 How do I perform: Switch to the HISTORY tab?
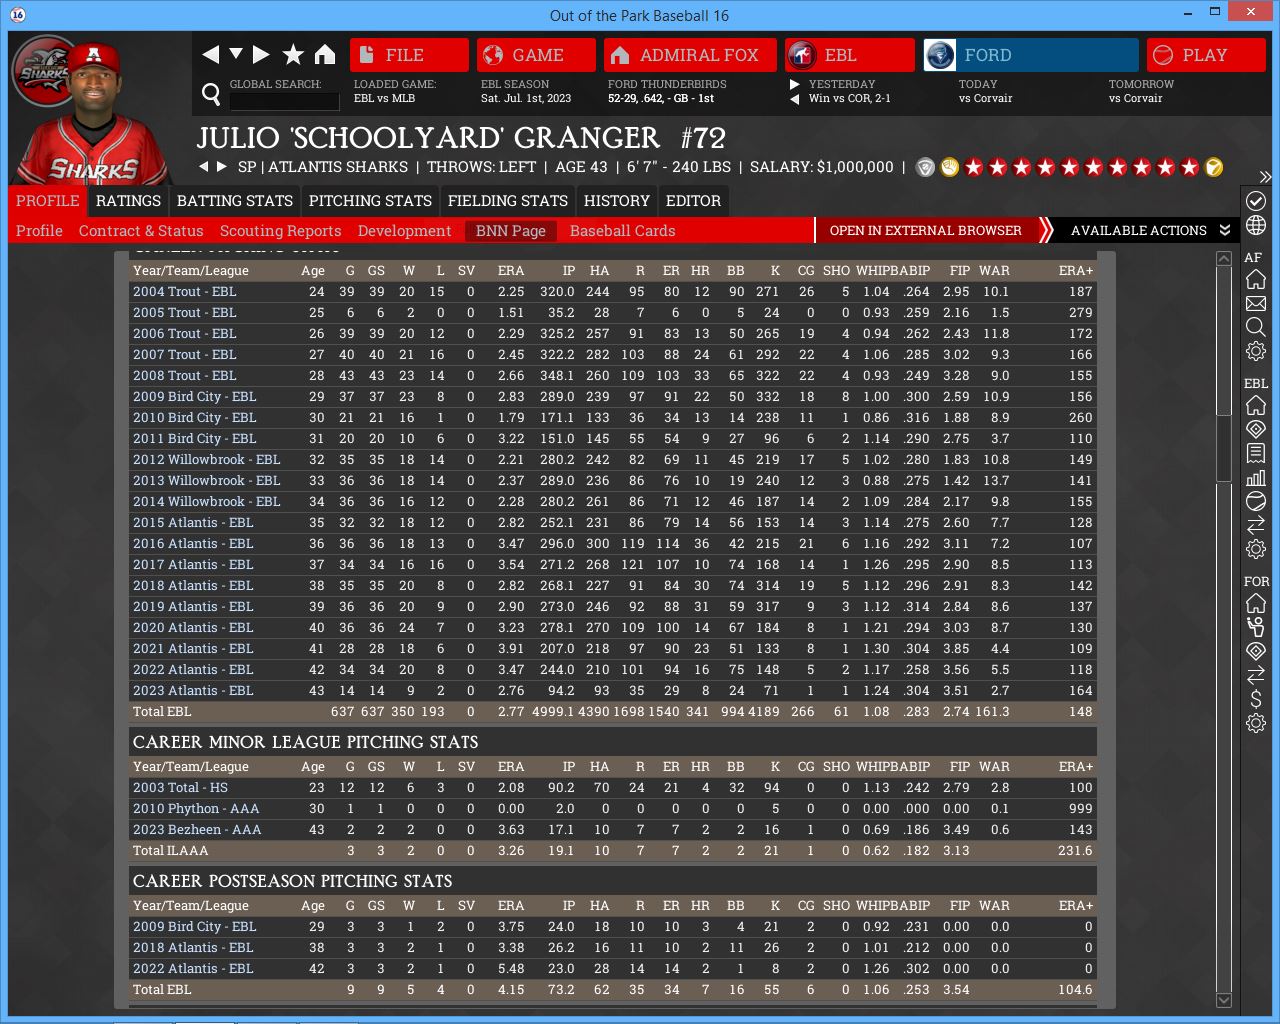click(617, 201)
